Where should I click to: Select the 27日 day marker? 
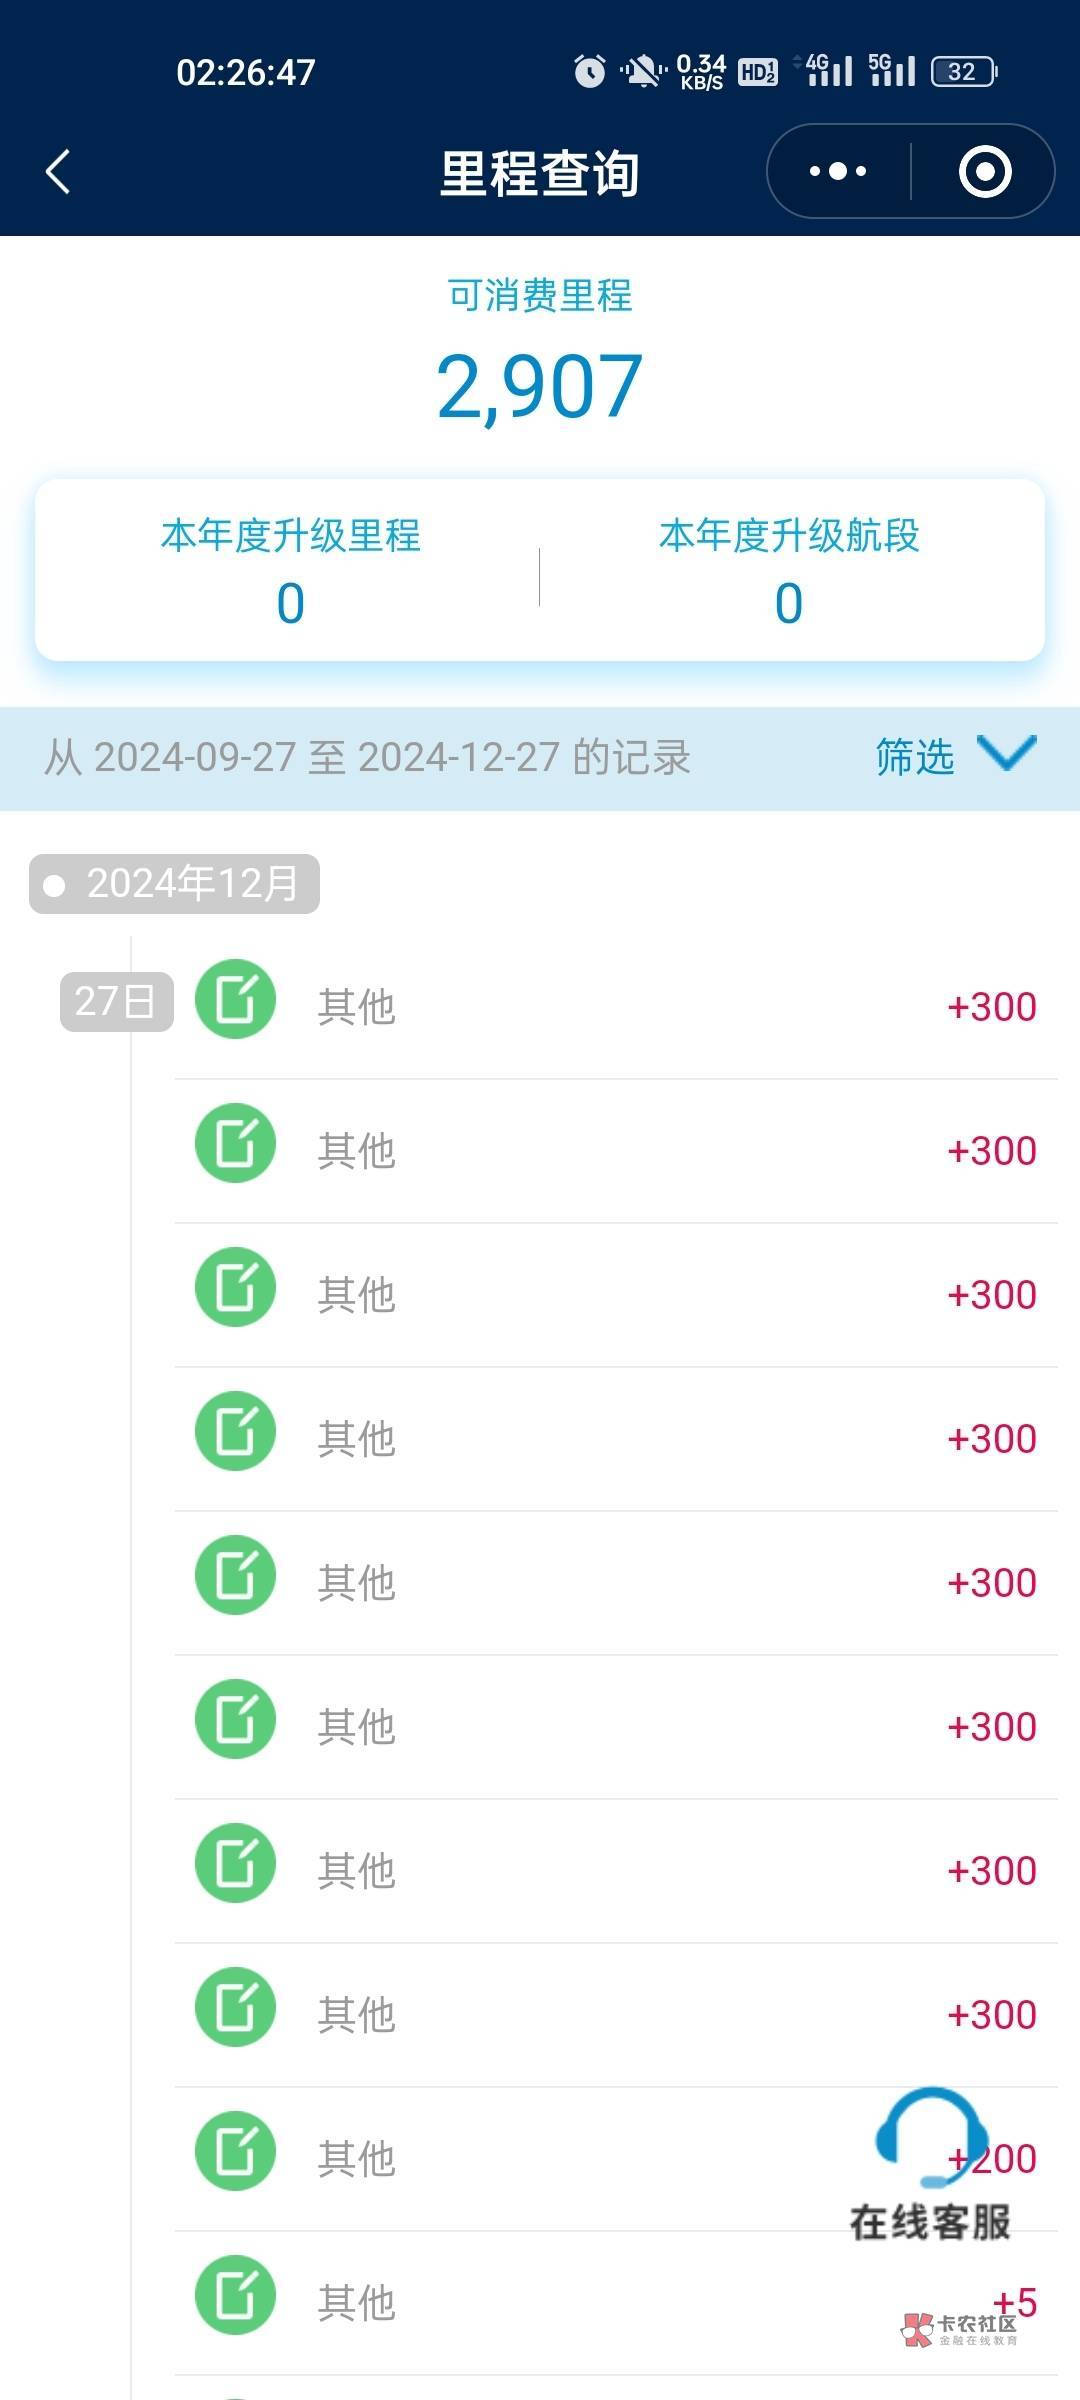click(x=116, y=1001)
